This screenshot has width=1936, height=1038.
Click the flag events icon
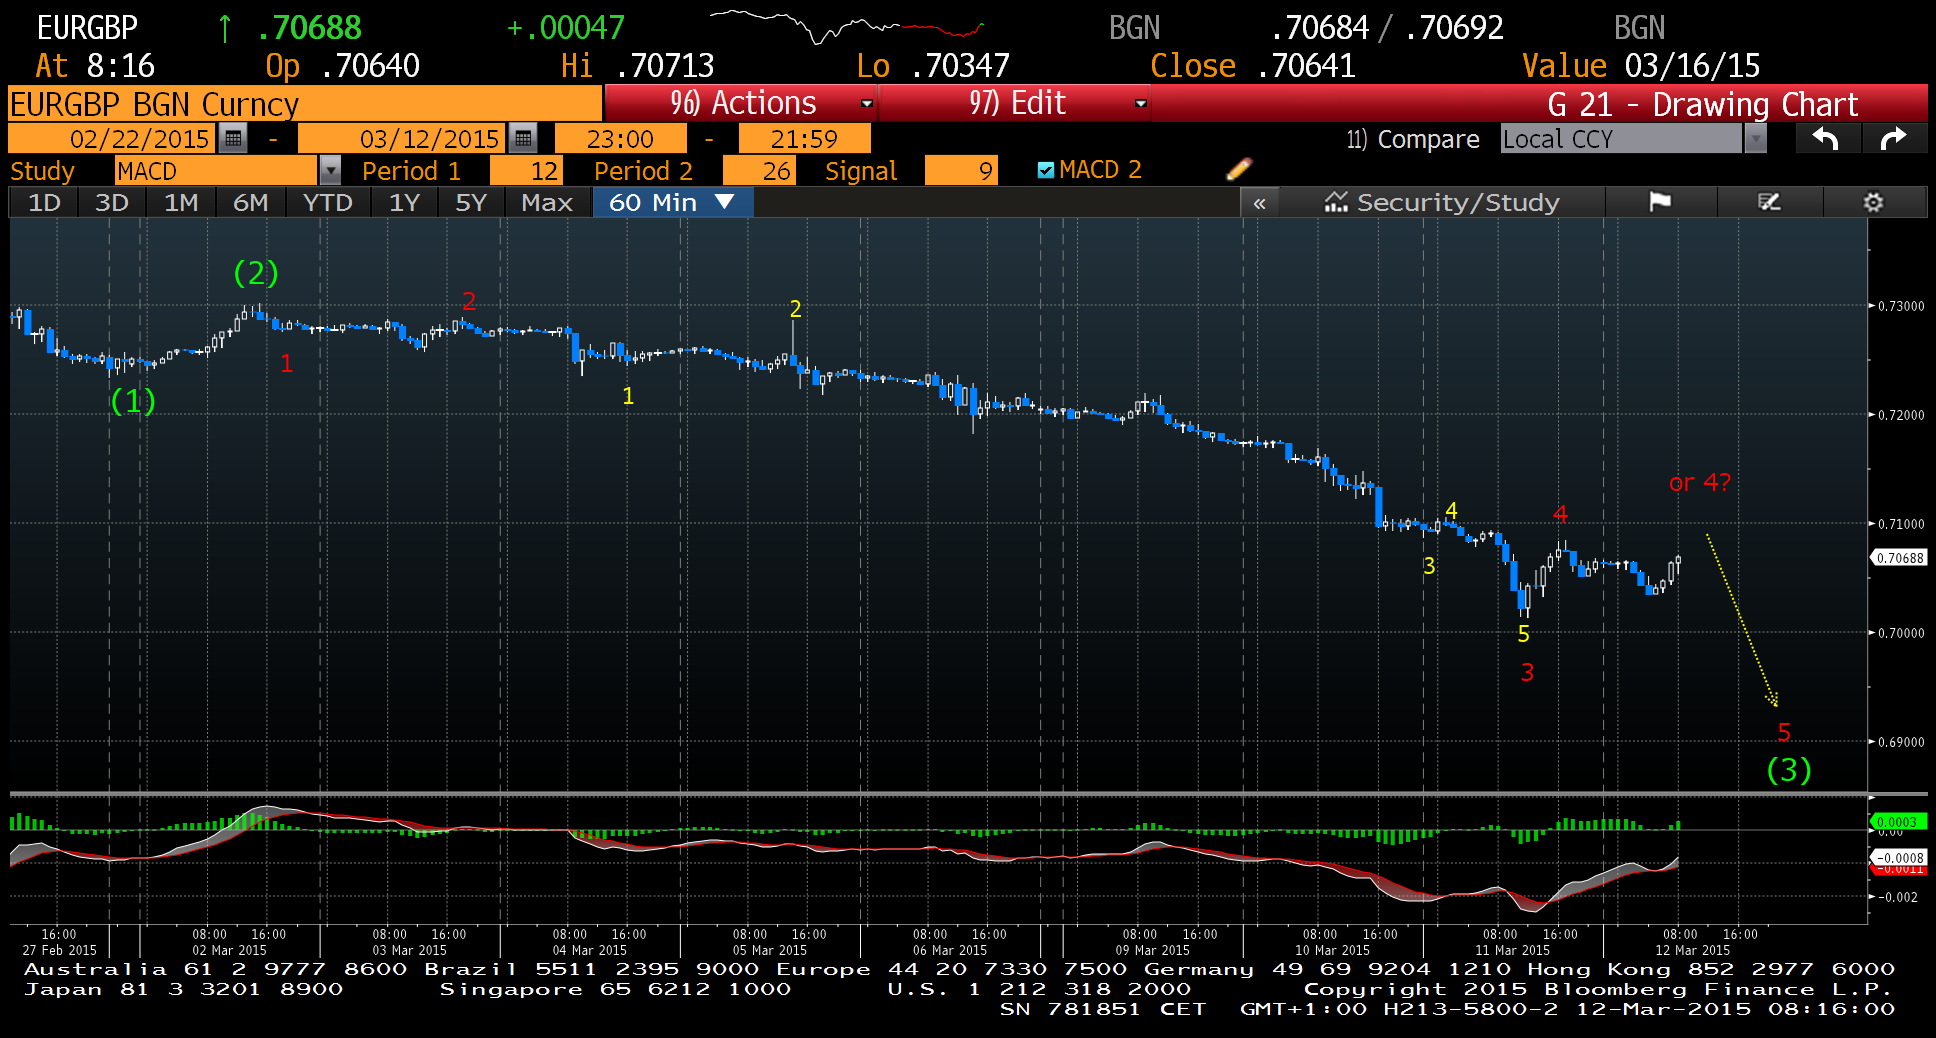1660,203
